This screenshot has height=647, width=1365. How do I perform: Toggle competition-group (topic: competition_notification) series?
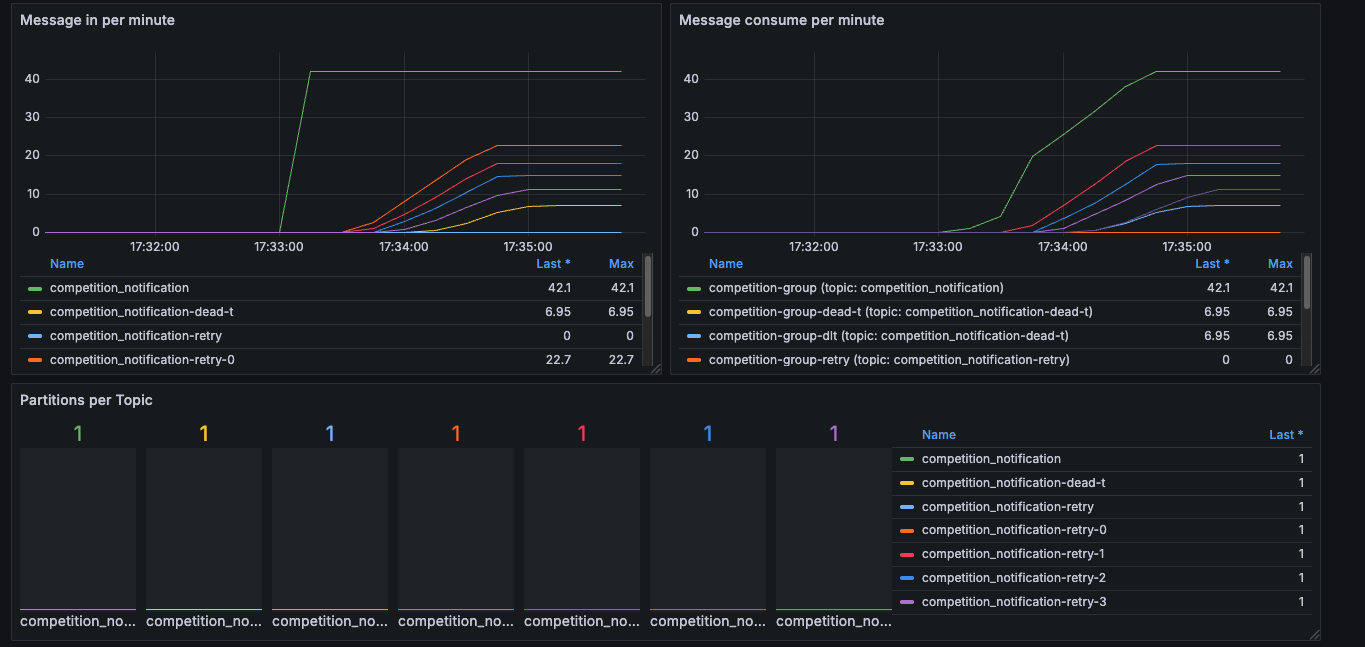tap(856, 288)
